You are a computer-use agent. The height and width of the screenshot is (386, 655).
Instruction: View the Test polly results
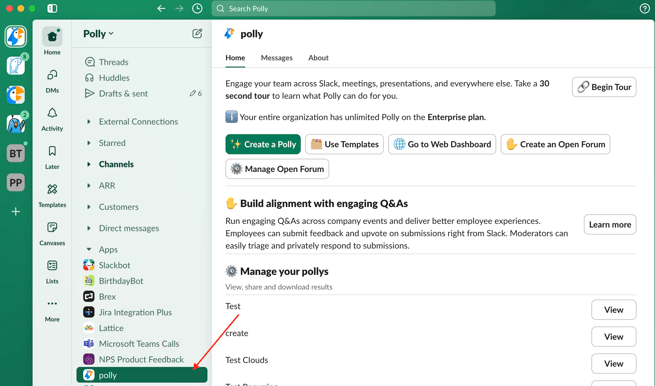614,310
